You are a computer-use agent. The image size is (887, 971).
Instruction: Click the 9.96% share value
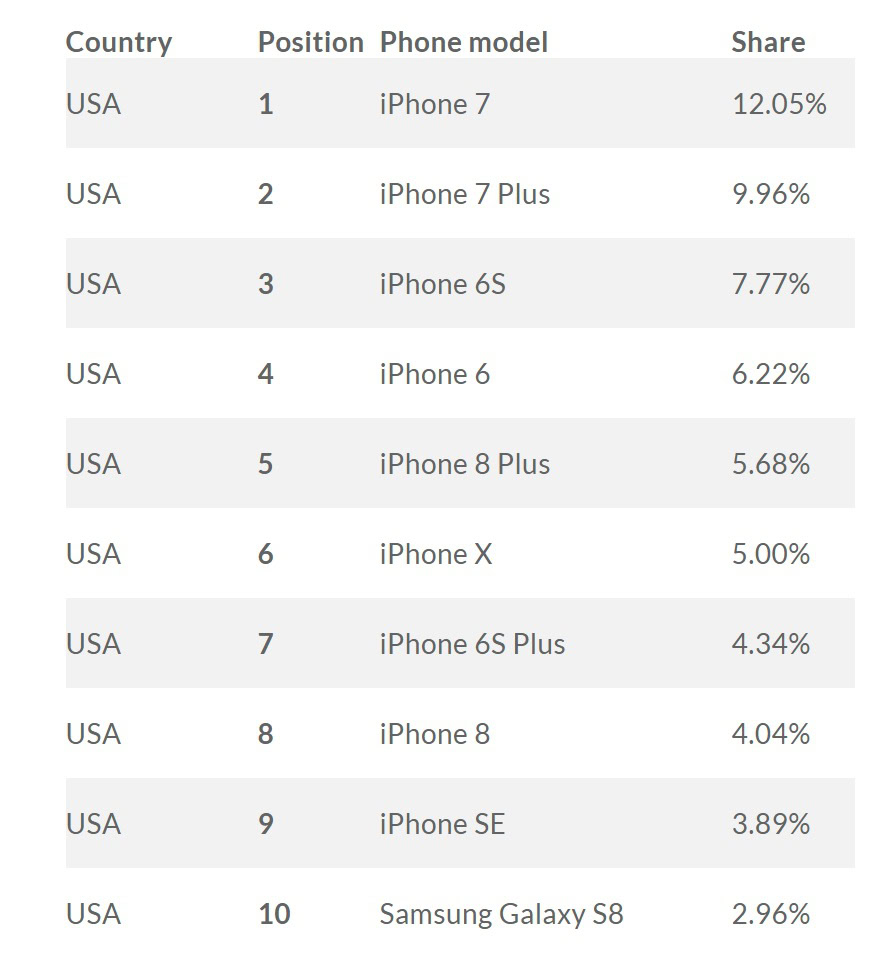coord(770,194)
